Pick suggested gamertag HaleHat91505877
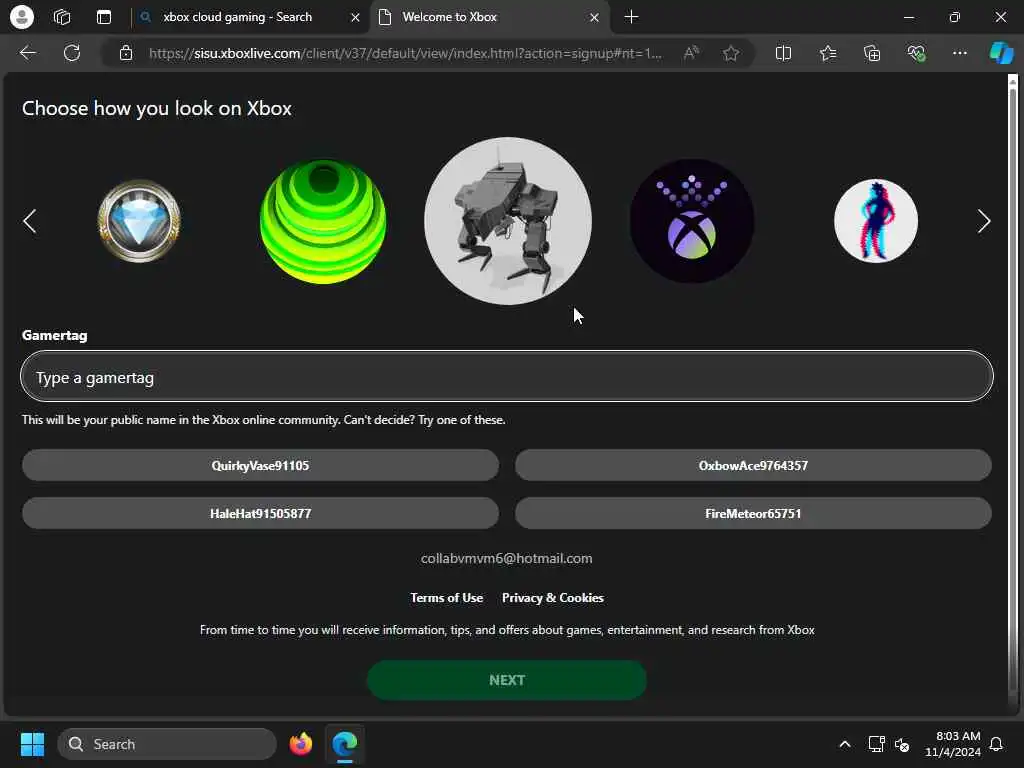Image resolution: width=1024 pixels, height=768 pixels. [261, 513]
